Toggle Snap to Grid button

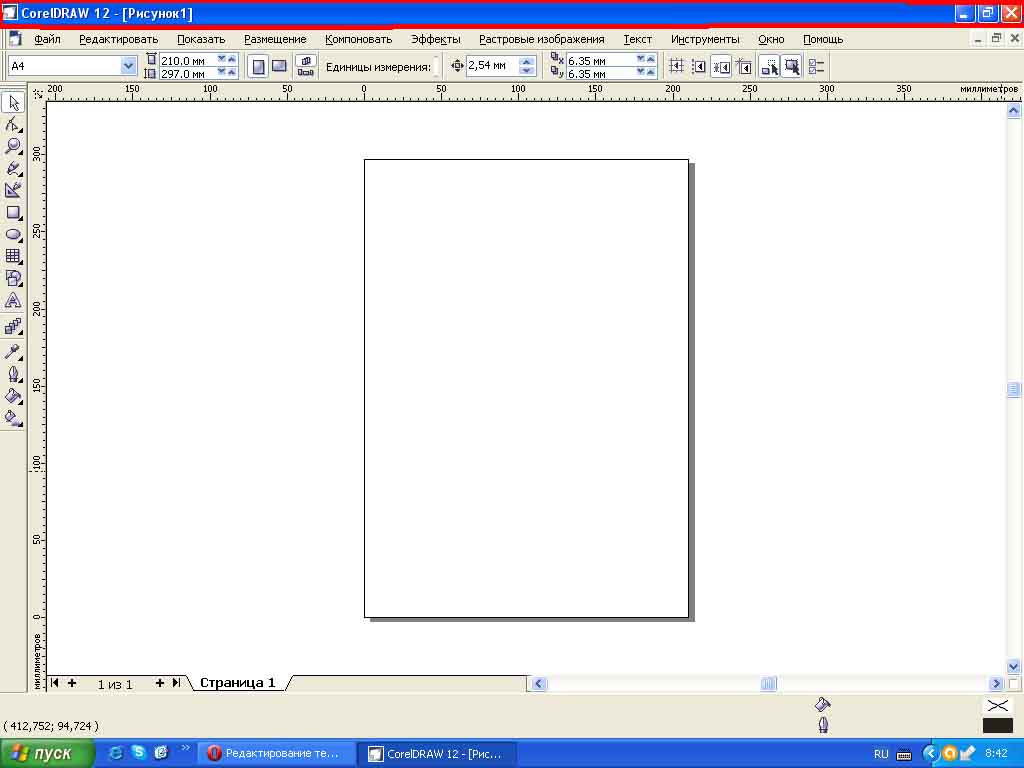676,66
